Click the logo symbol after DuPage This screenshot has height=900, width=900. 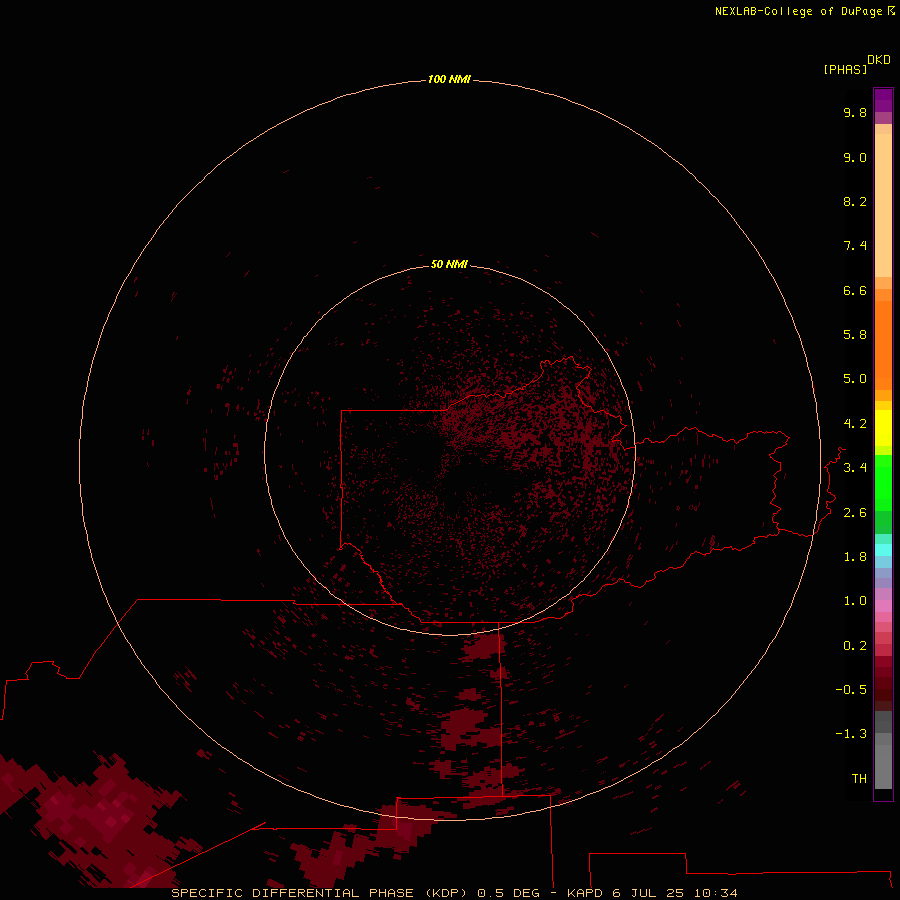pos(891,11)
